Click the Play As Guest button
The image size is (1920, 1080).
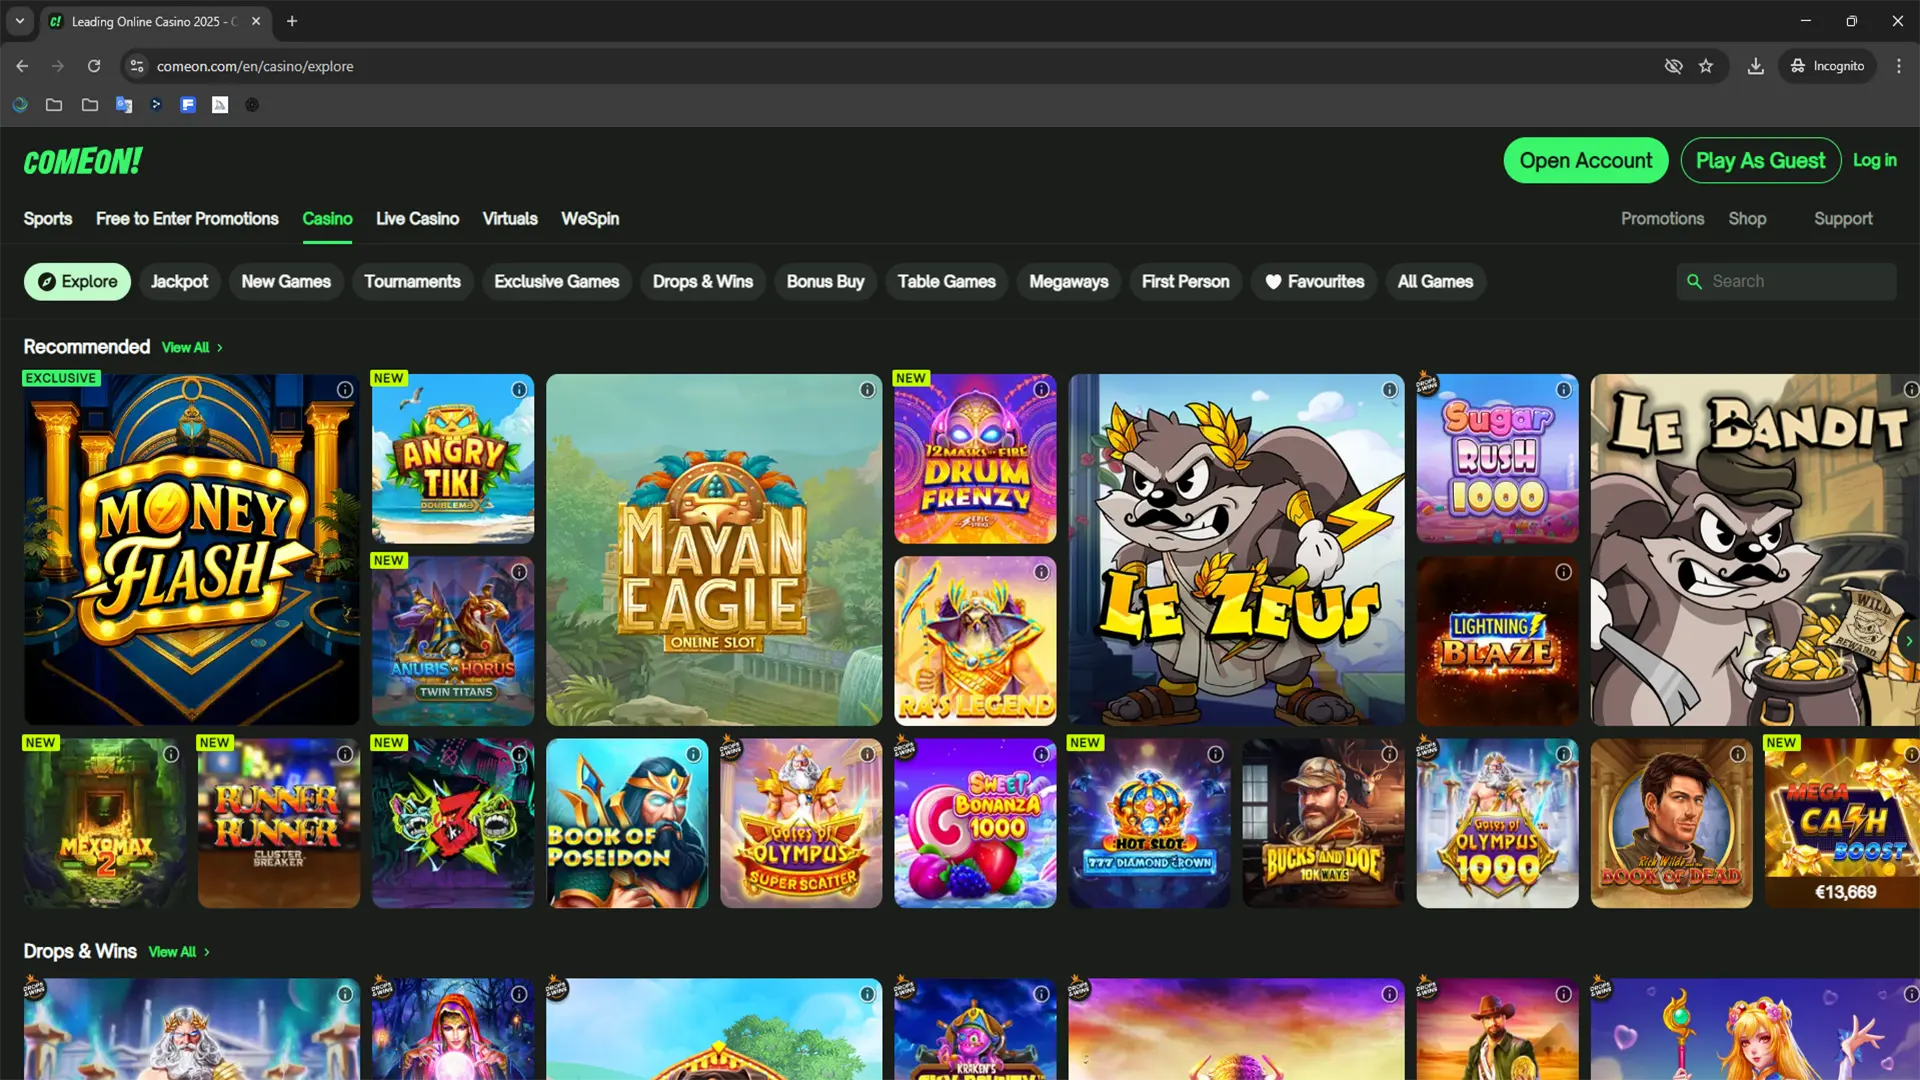pyautogui.click(x=1760, y=161)
